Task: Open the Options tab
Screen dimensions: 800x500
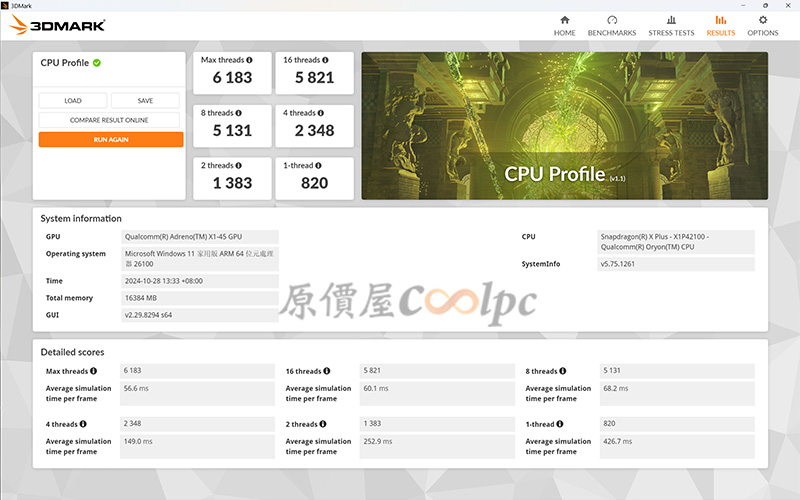Action: (762, 26)
